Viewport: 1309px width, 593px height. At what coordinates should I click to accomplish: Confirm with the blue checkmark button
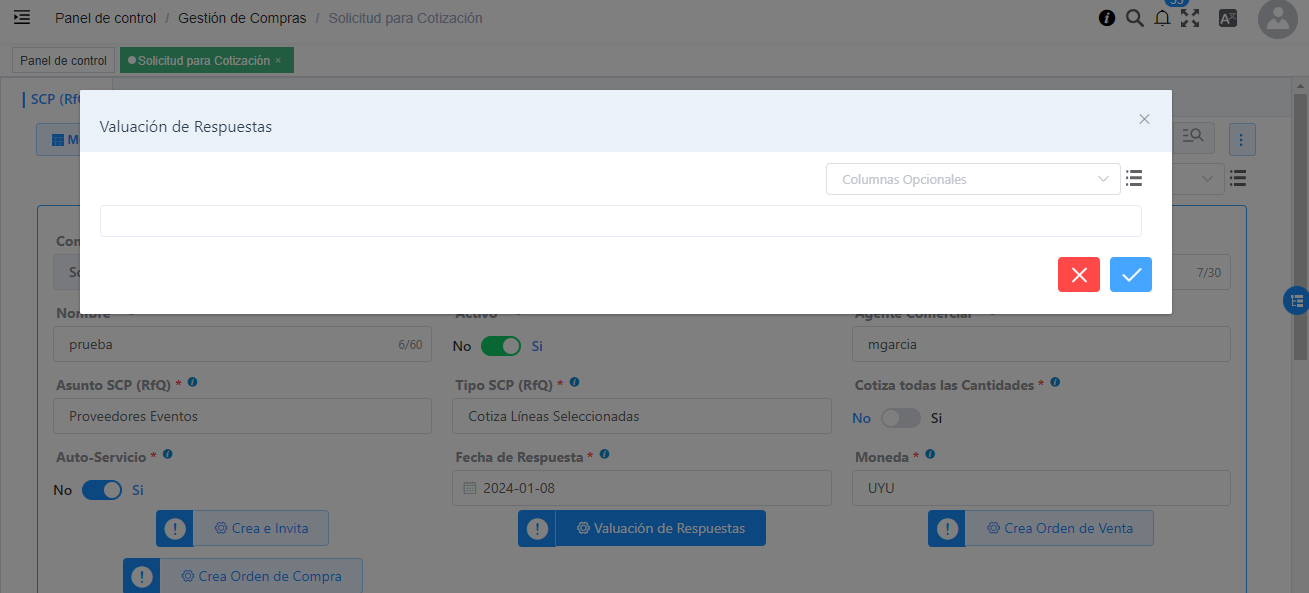[x=1130, y=275]
